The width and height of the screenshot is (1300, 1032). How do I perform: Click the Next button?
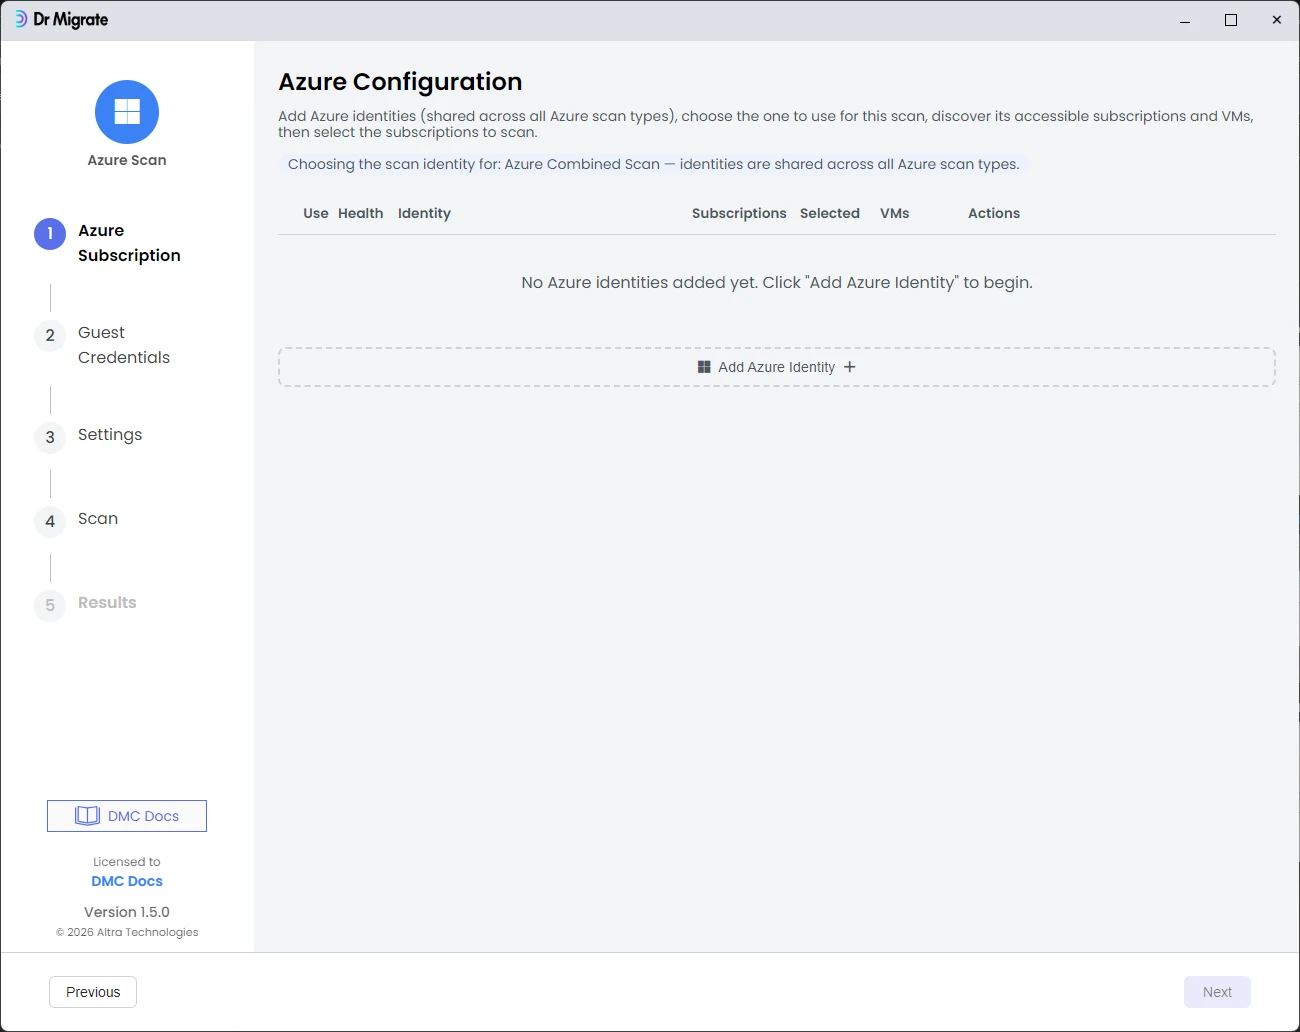[1217, 992]
